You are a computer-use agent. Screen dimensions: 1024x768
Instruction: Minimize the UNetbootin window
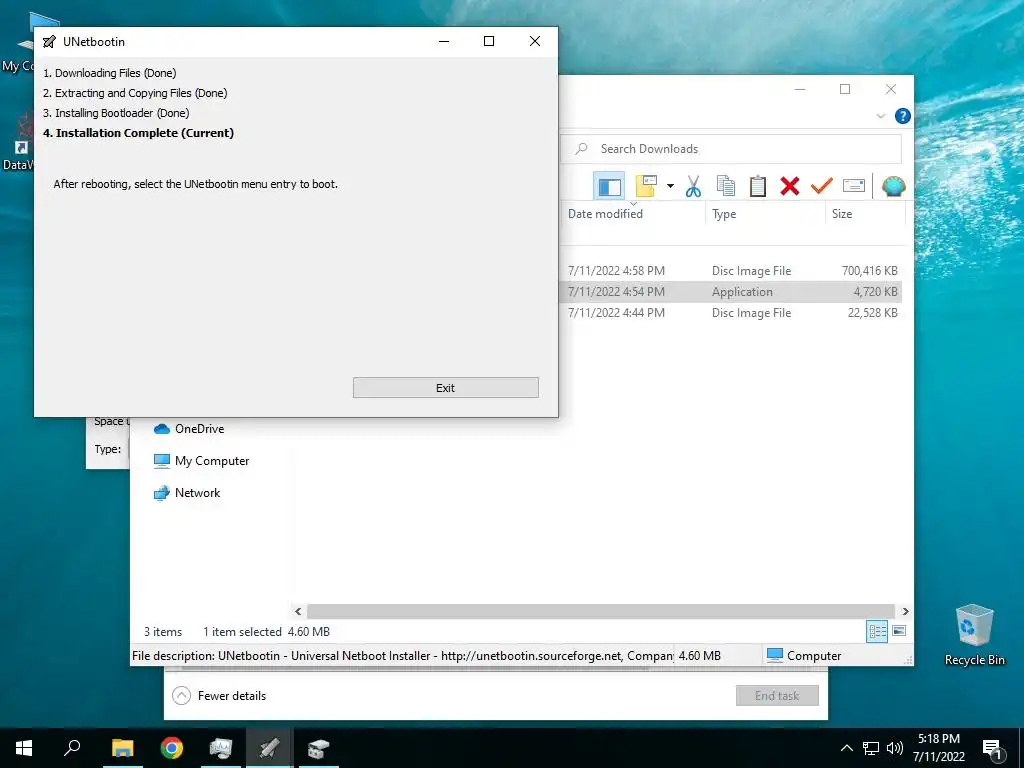tap(444, 41)
